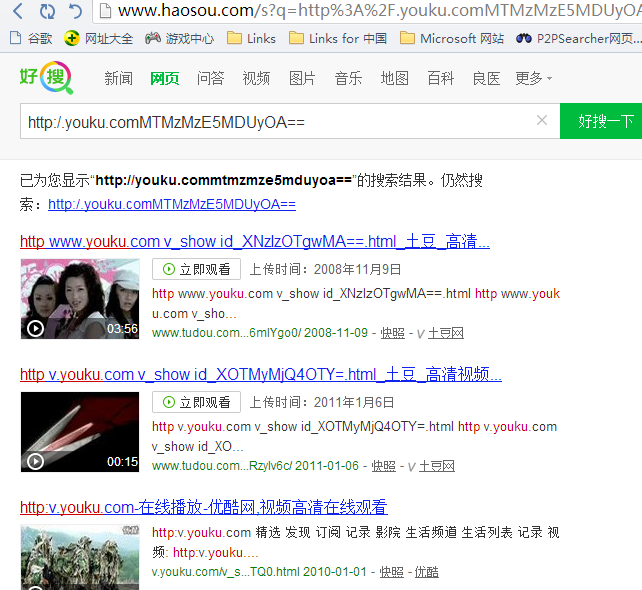The height and width of the screenshot is (590, 642).
Task: Switch to the 视频 tab
Action: (256, 78)
